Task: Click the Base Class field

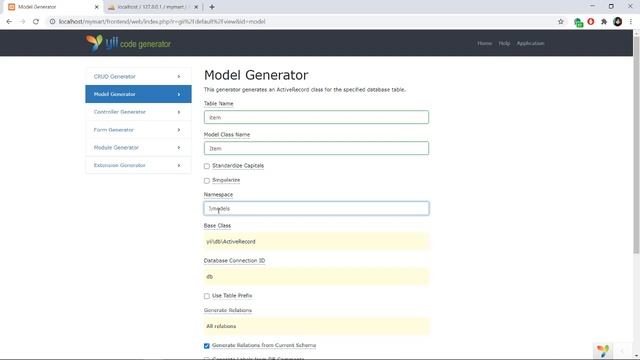Action: [316, 241]
